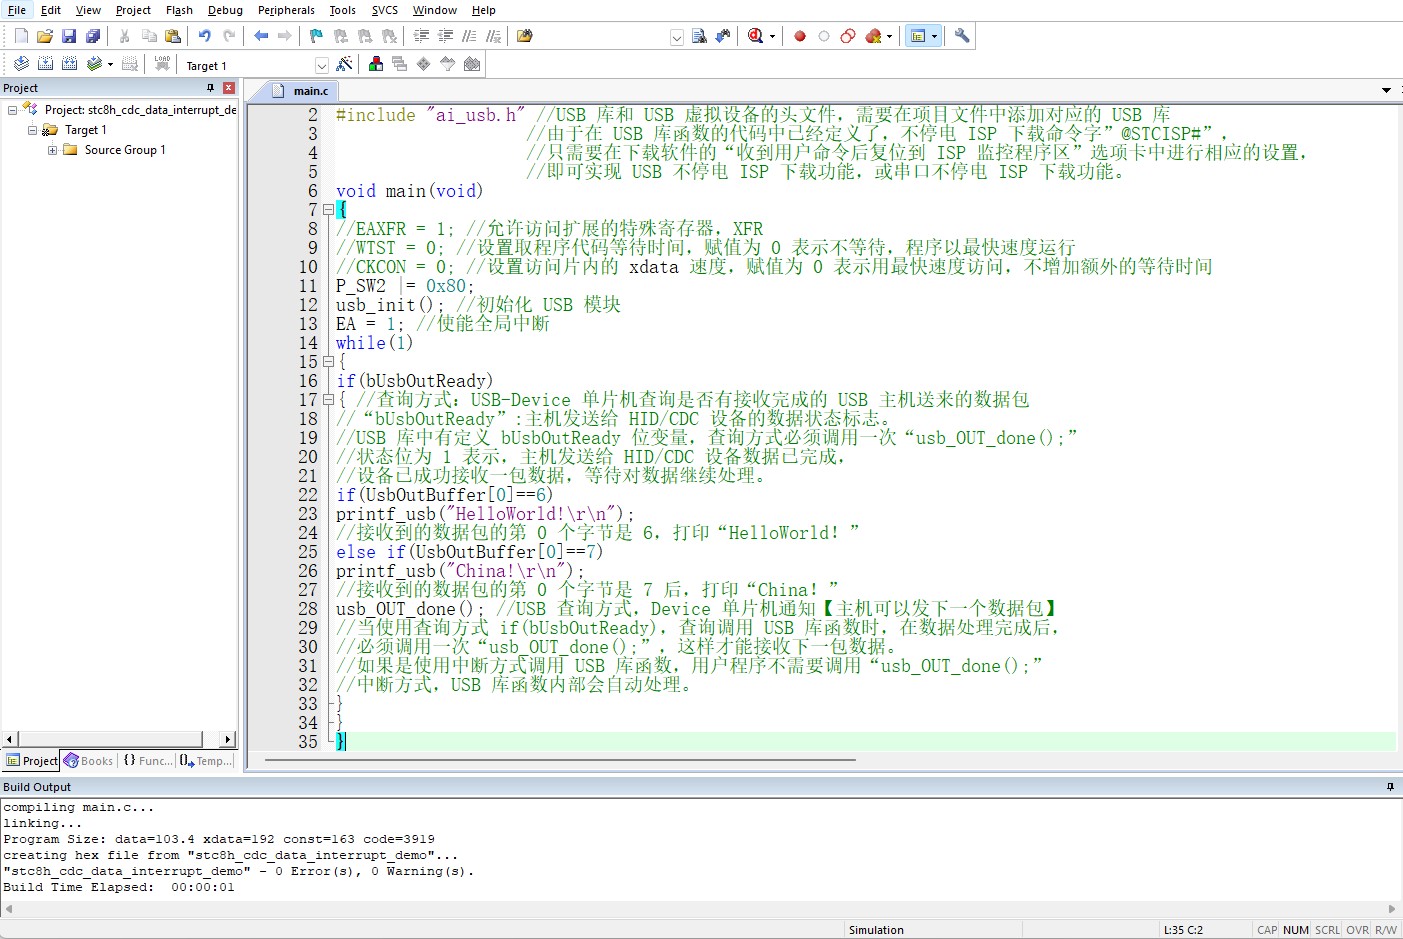The image size is (1403, 939).
Task: Open Options for Target wand icon
Action: pyautogui.click(x=344, y=64)
